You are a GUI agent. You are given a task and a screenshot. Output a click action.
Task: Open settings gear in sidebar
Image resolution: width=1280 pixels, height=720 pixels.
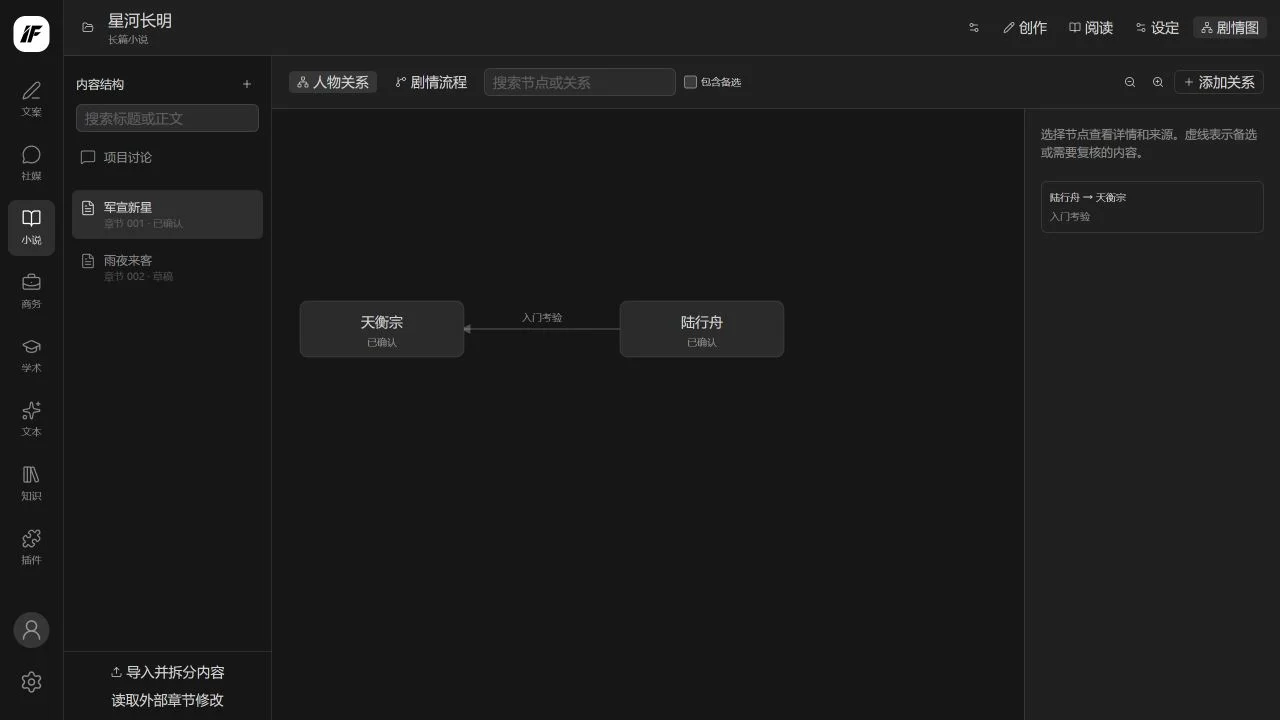[x=31, y=682]
